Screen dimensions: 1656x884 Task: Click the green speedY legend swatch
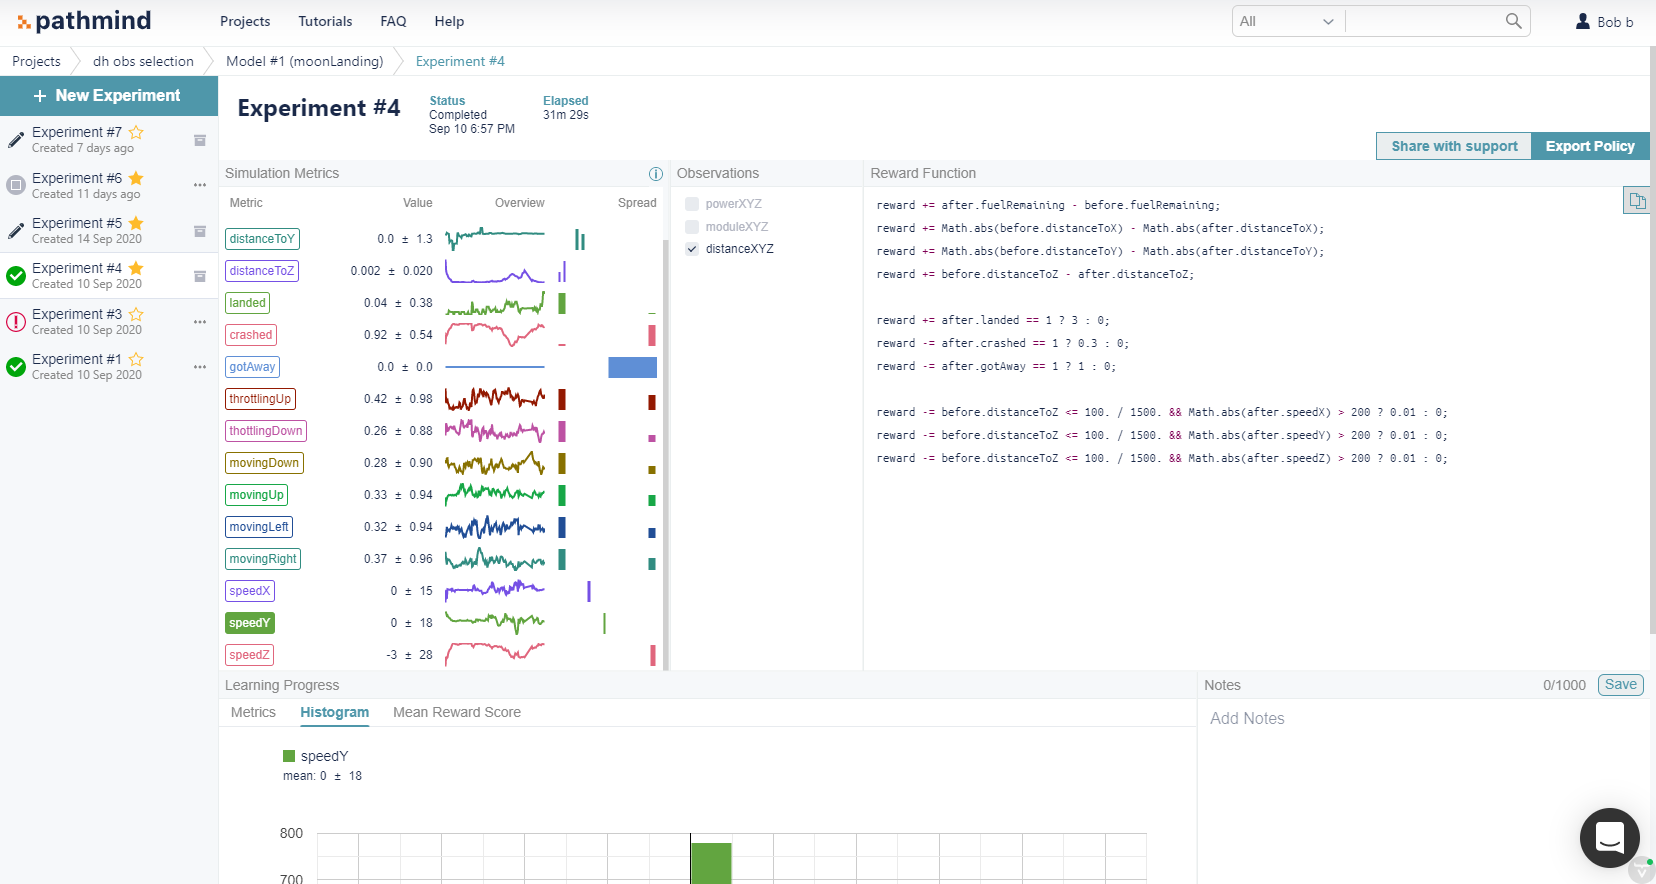tap(289, 756)
